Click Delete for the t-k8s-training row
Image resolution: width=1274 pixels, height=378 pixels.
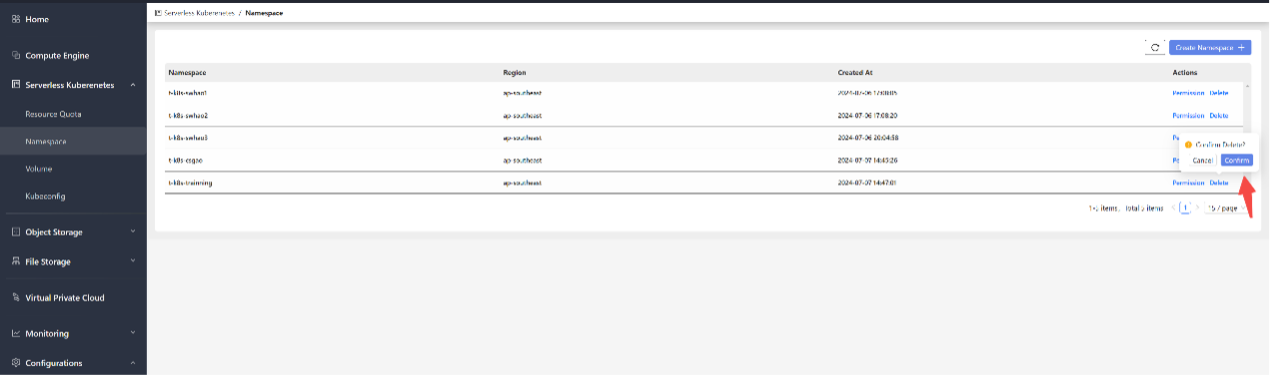[1219, 183]
